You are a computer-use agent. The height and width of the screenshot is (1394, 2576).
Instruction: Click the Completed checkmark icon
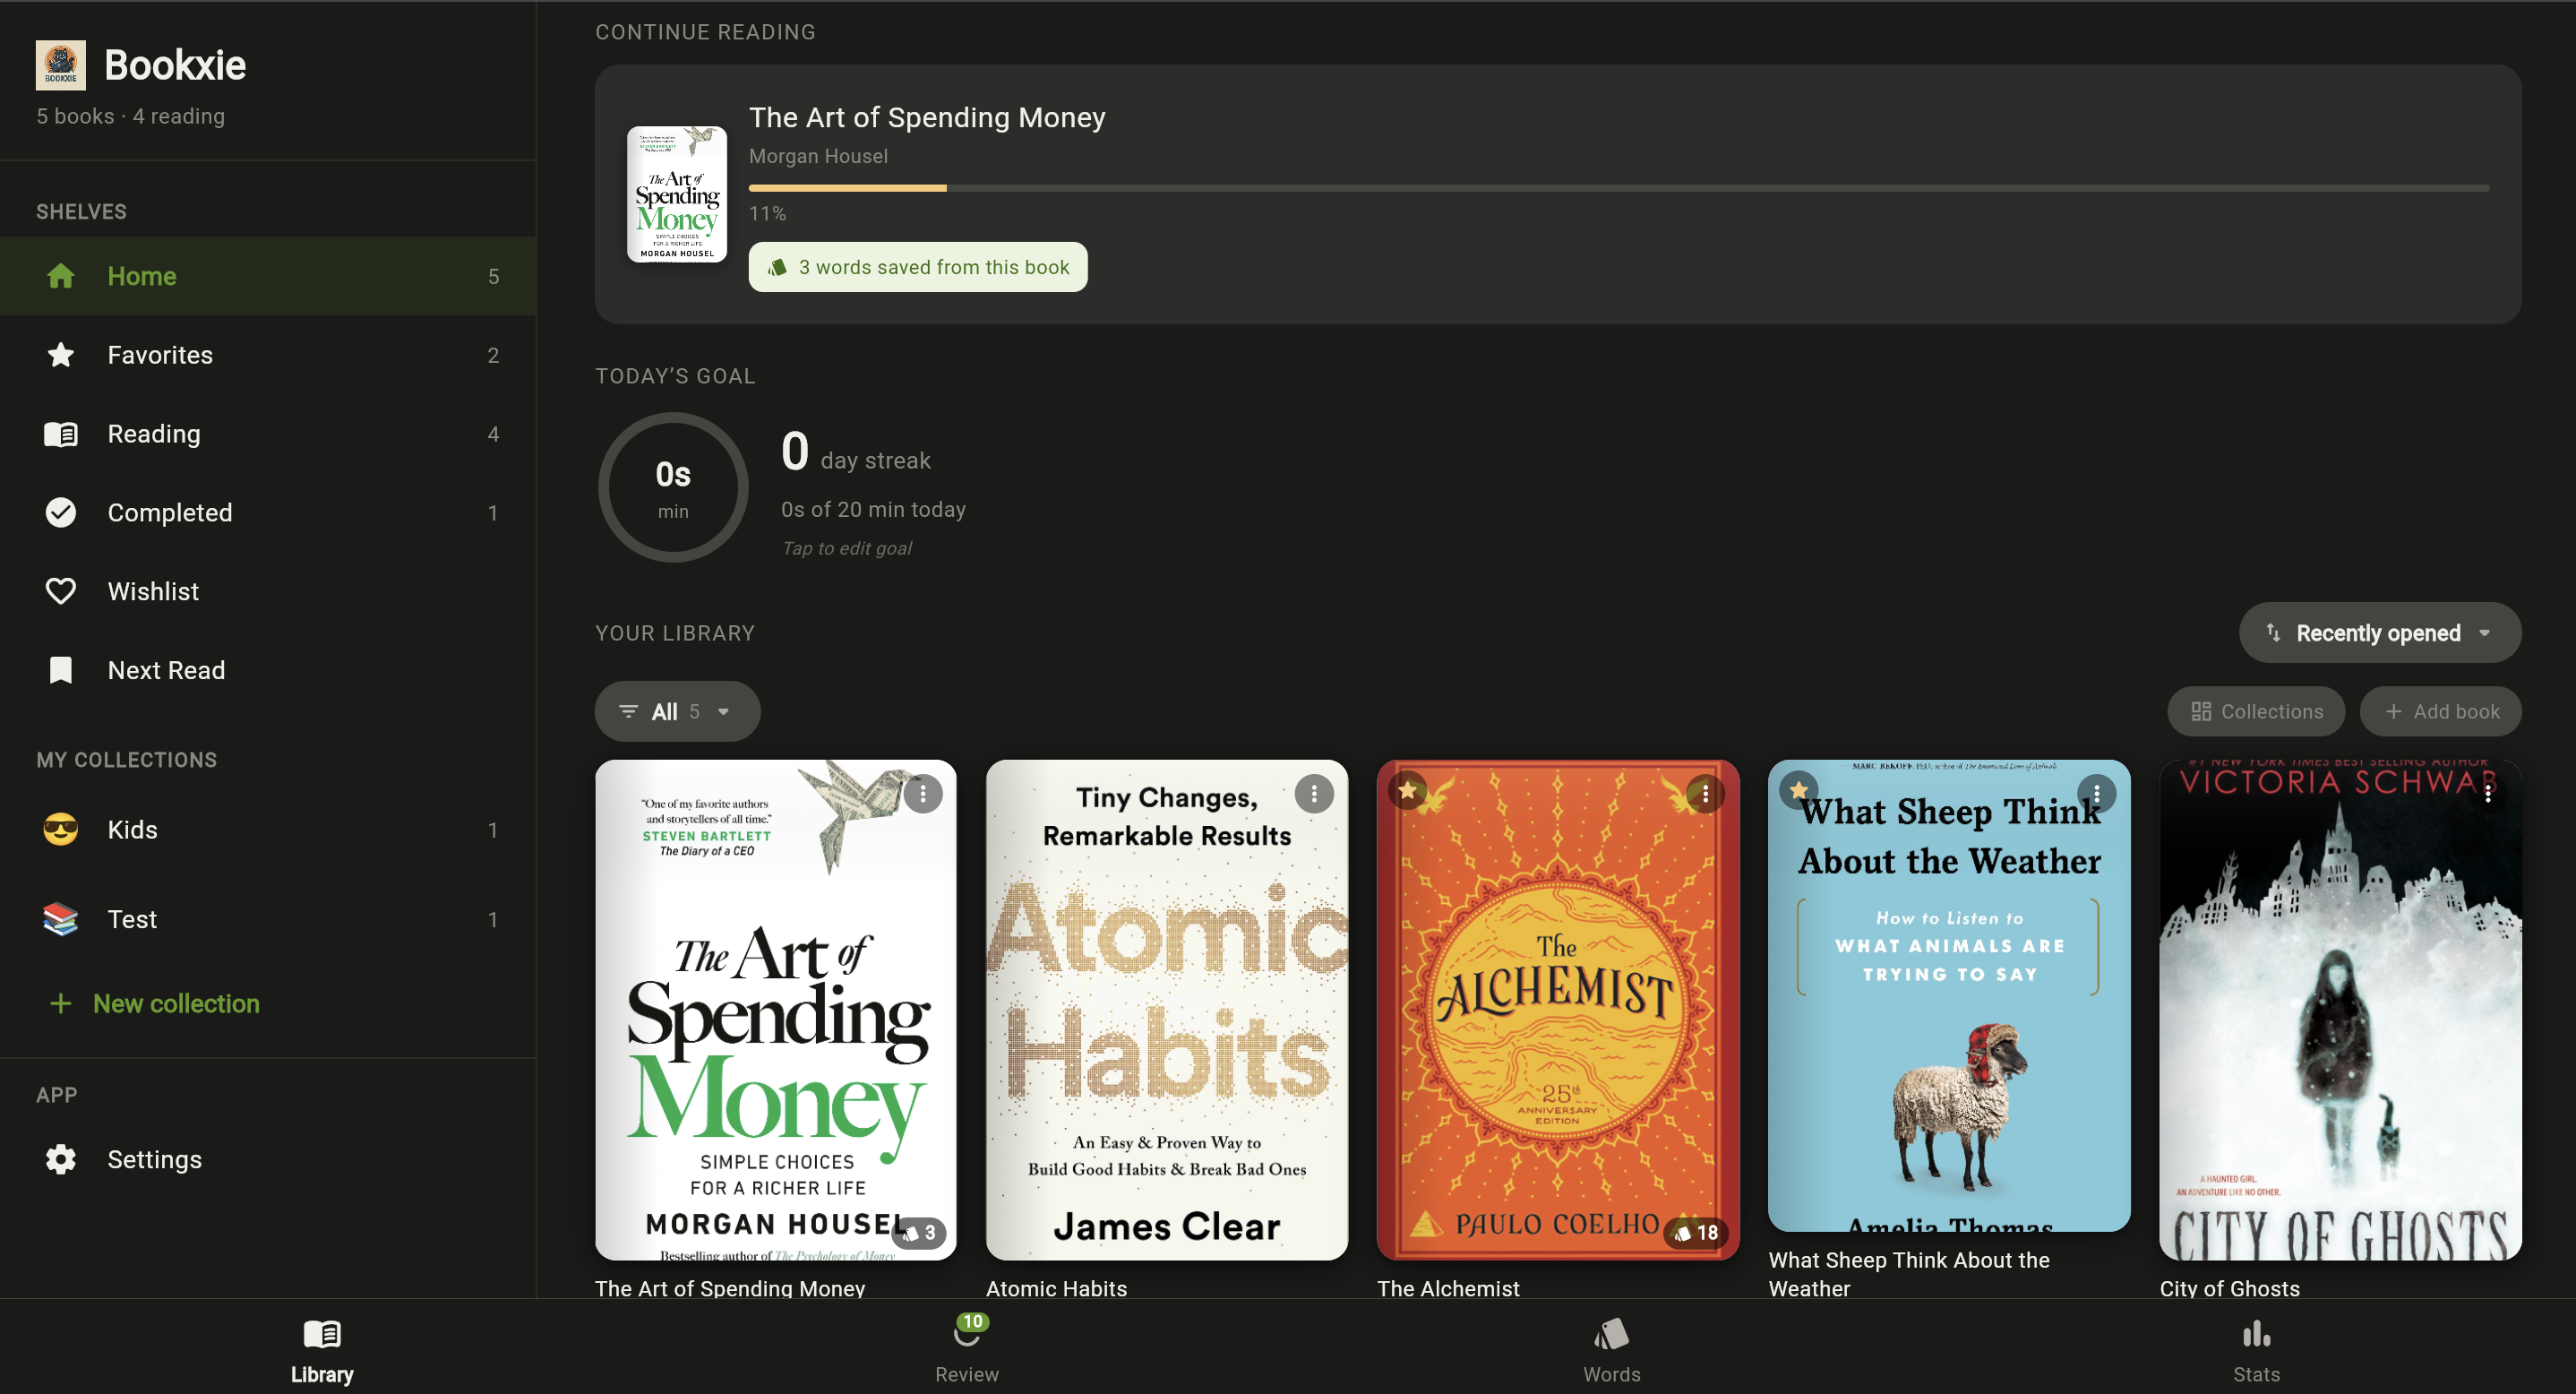[x=60, y=513]
